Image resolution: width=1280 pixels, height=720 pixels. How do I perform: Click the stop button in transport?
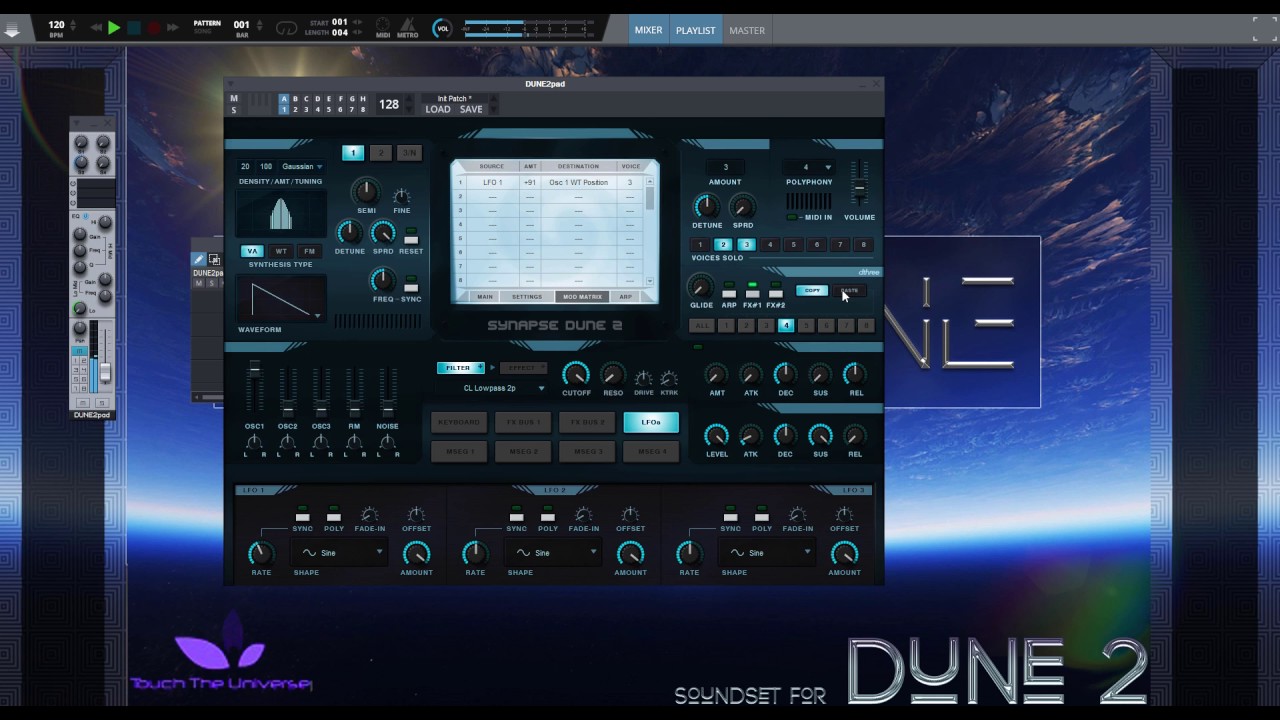134,28
